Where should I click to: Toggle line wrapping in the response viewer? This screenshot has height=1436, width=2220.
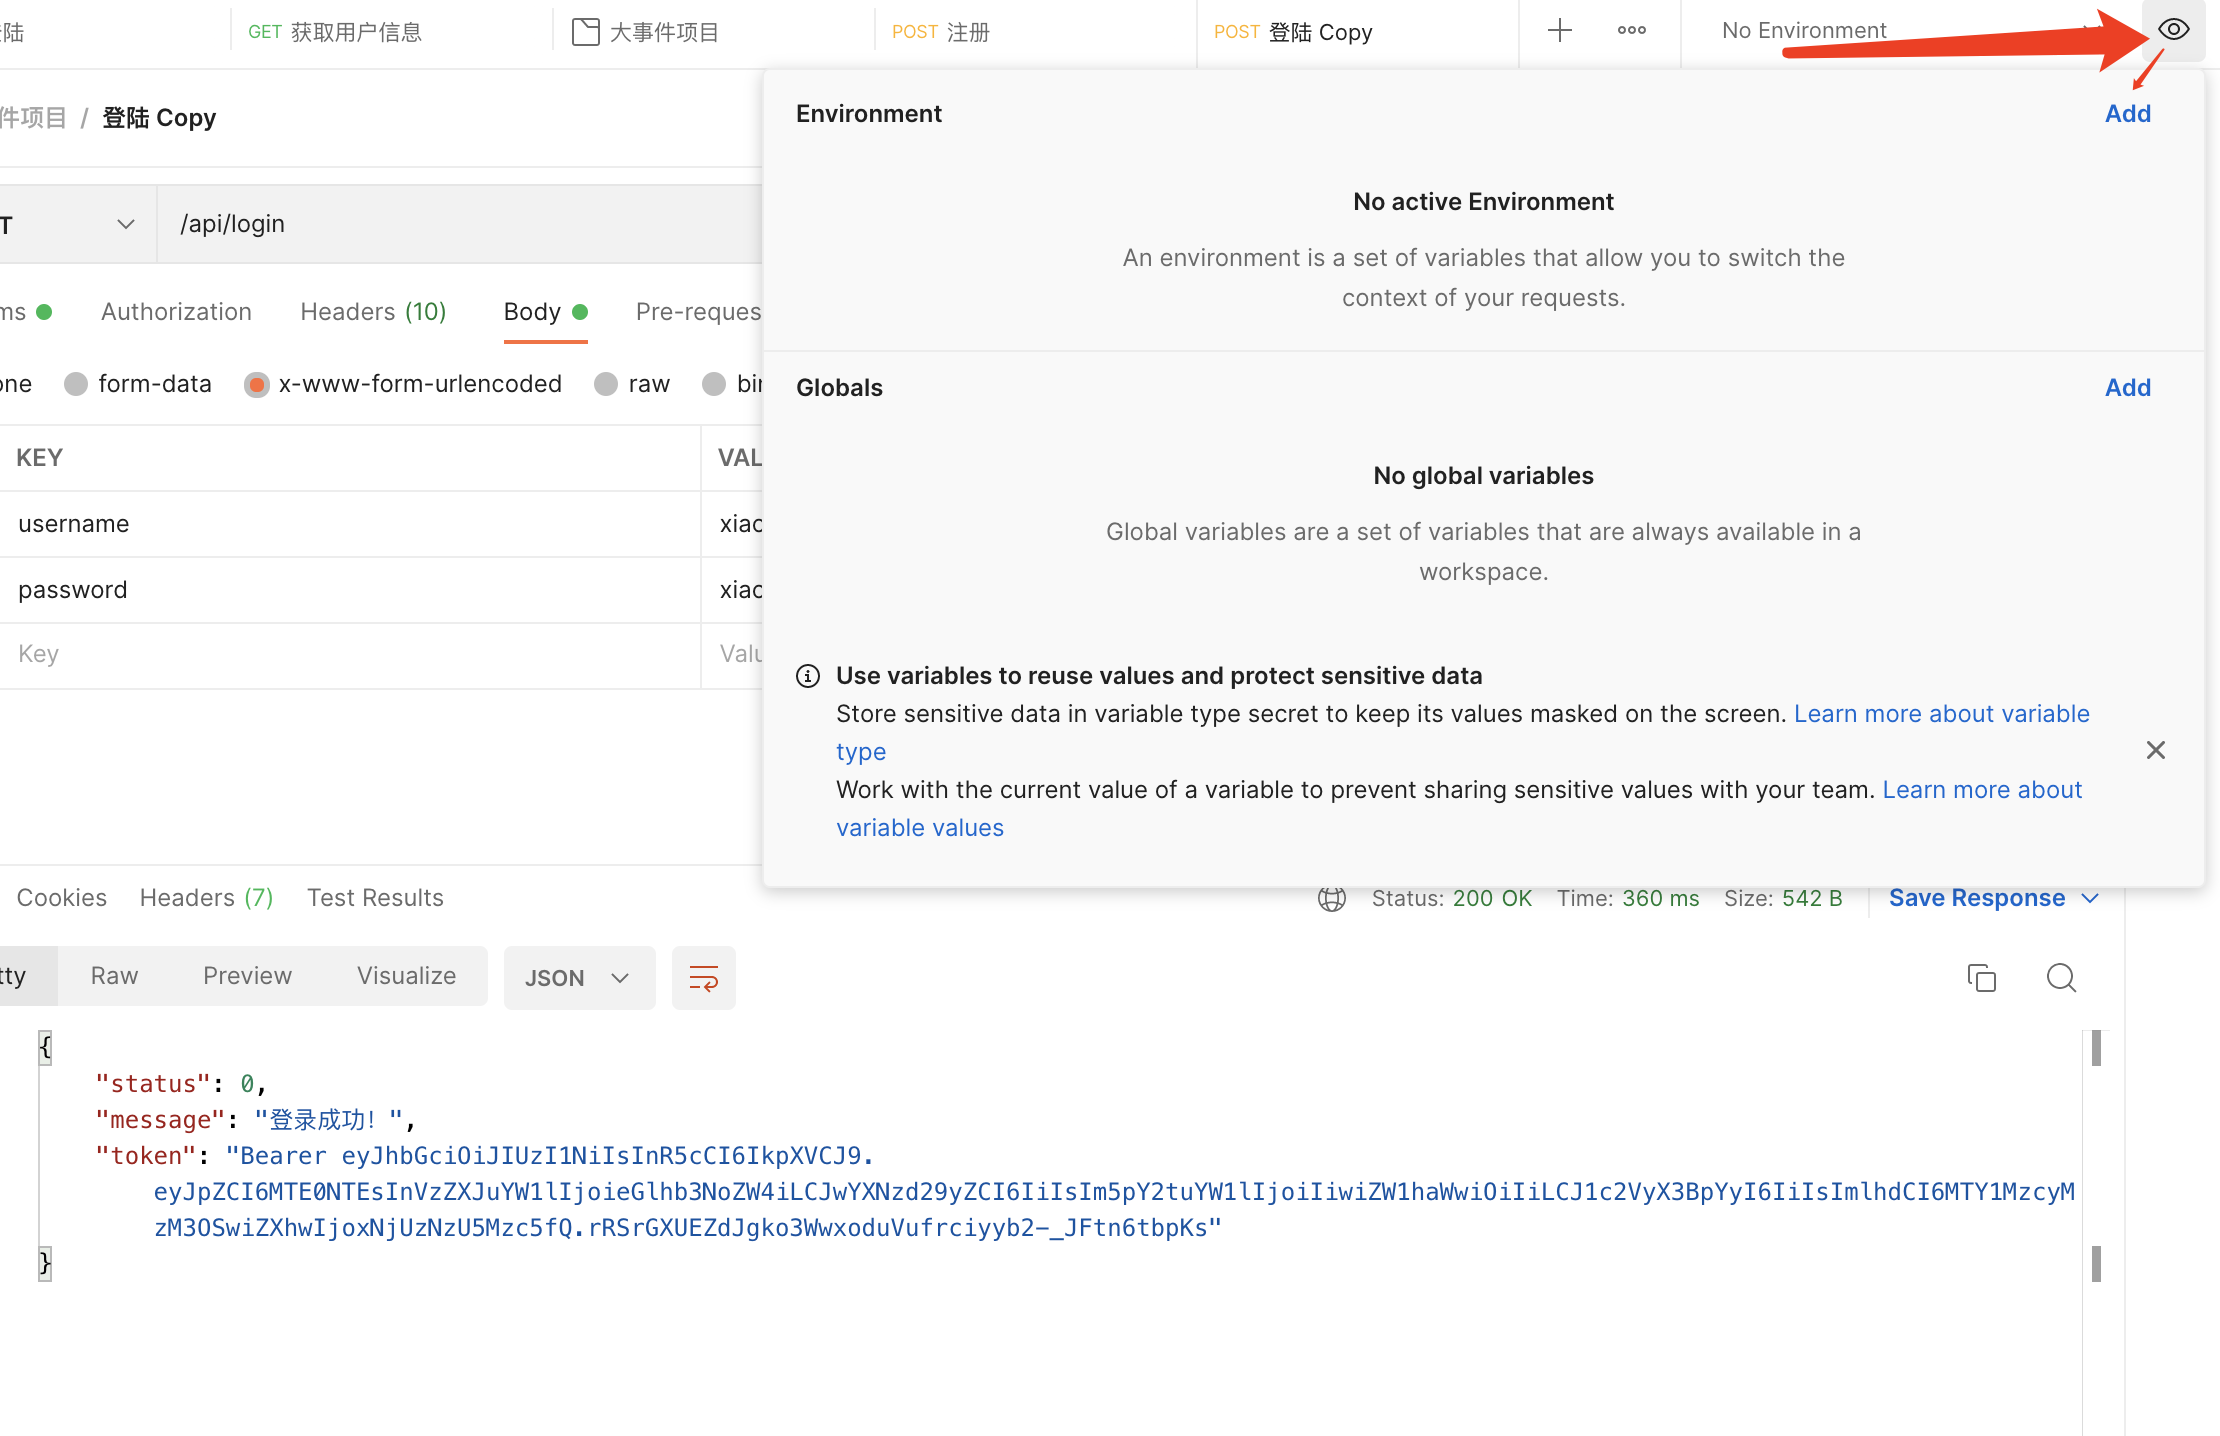point(703,978)
